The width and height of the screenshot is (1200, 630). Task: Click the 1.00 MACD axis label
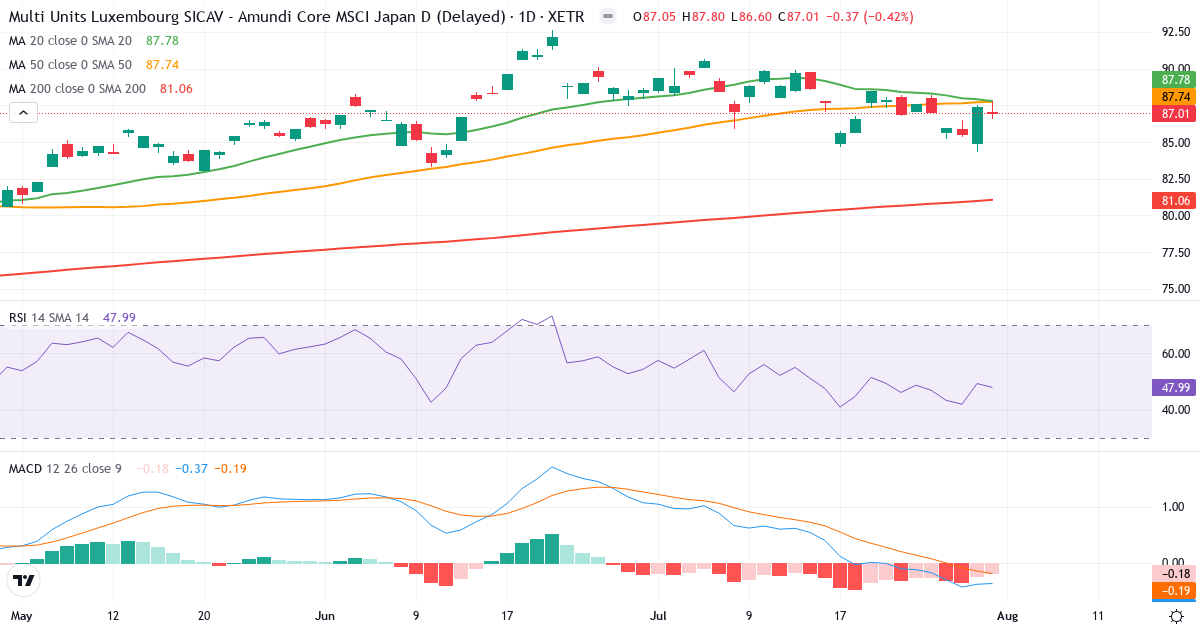(x=1172, y=507)
